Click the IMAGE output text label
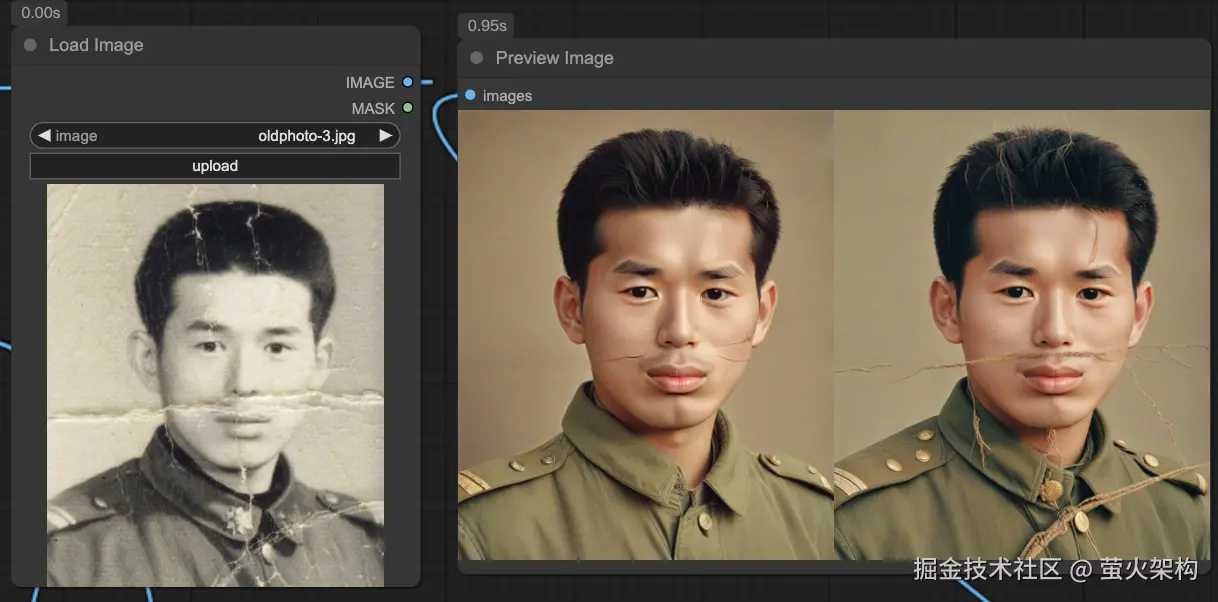The image size is (1218, 602). (x=370, y=82)
